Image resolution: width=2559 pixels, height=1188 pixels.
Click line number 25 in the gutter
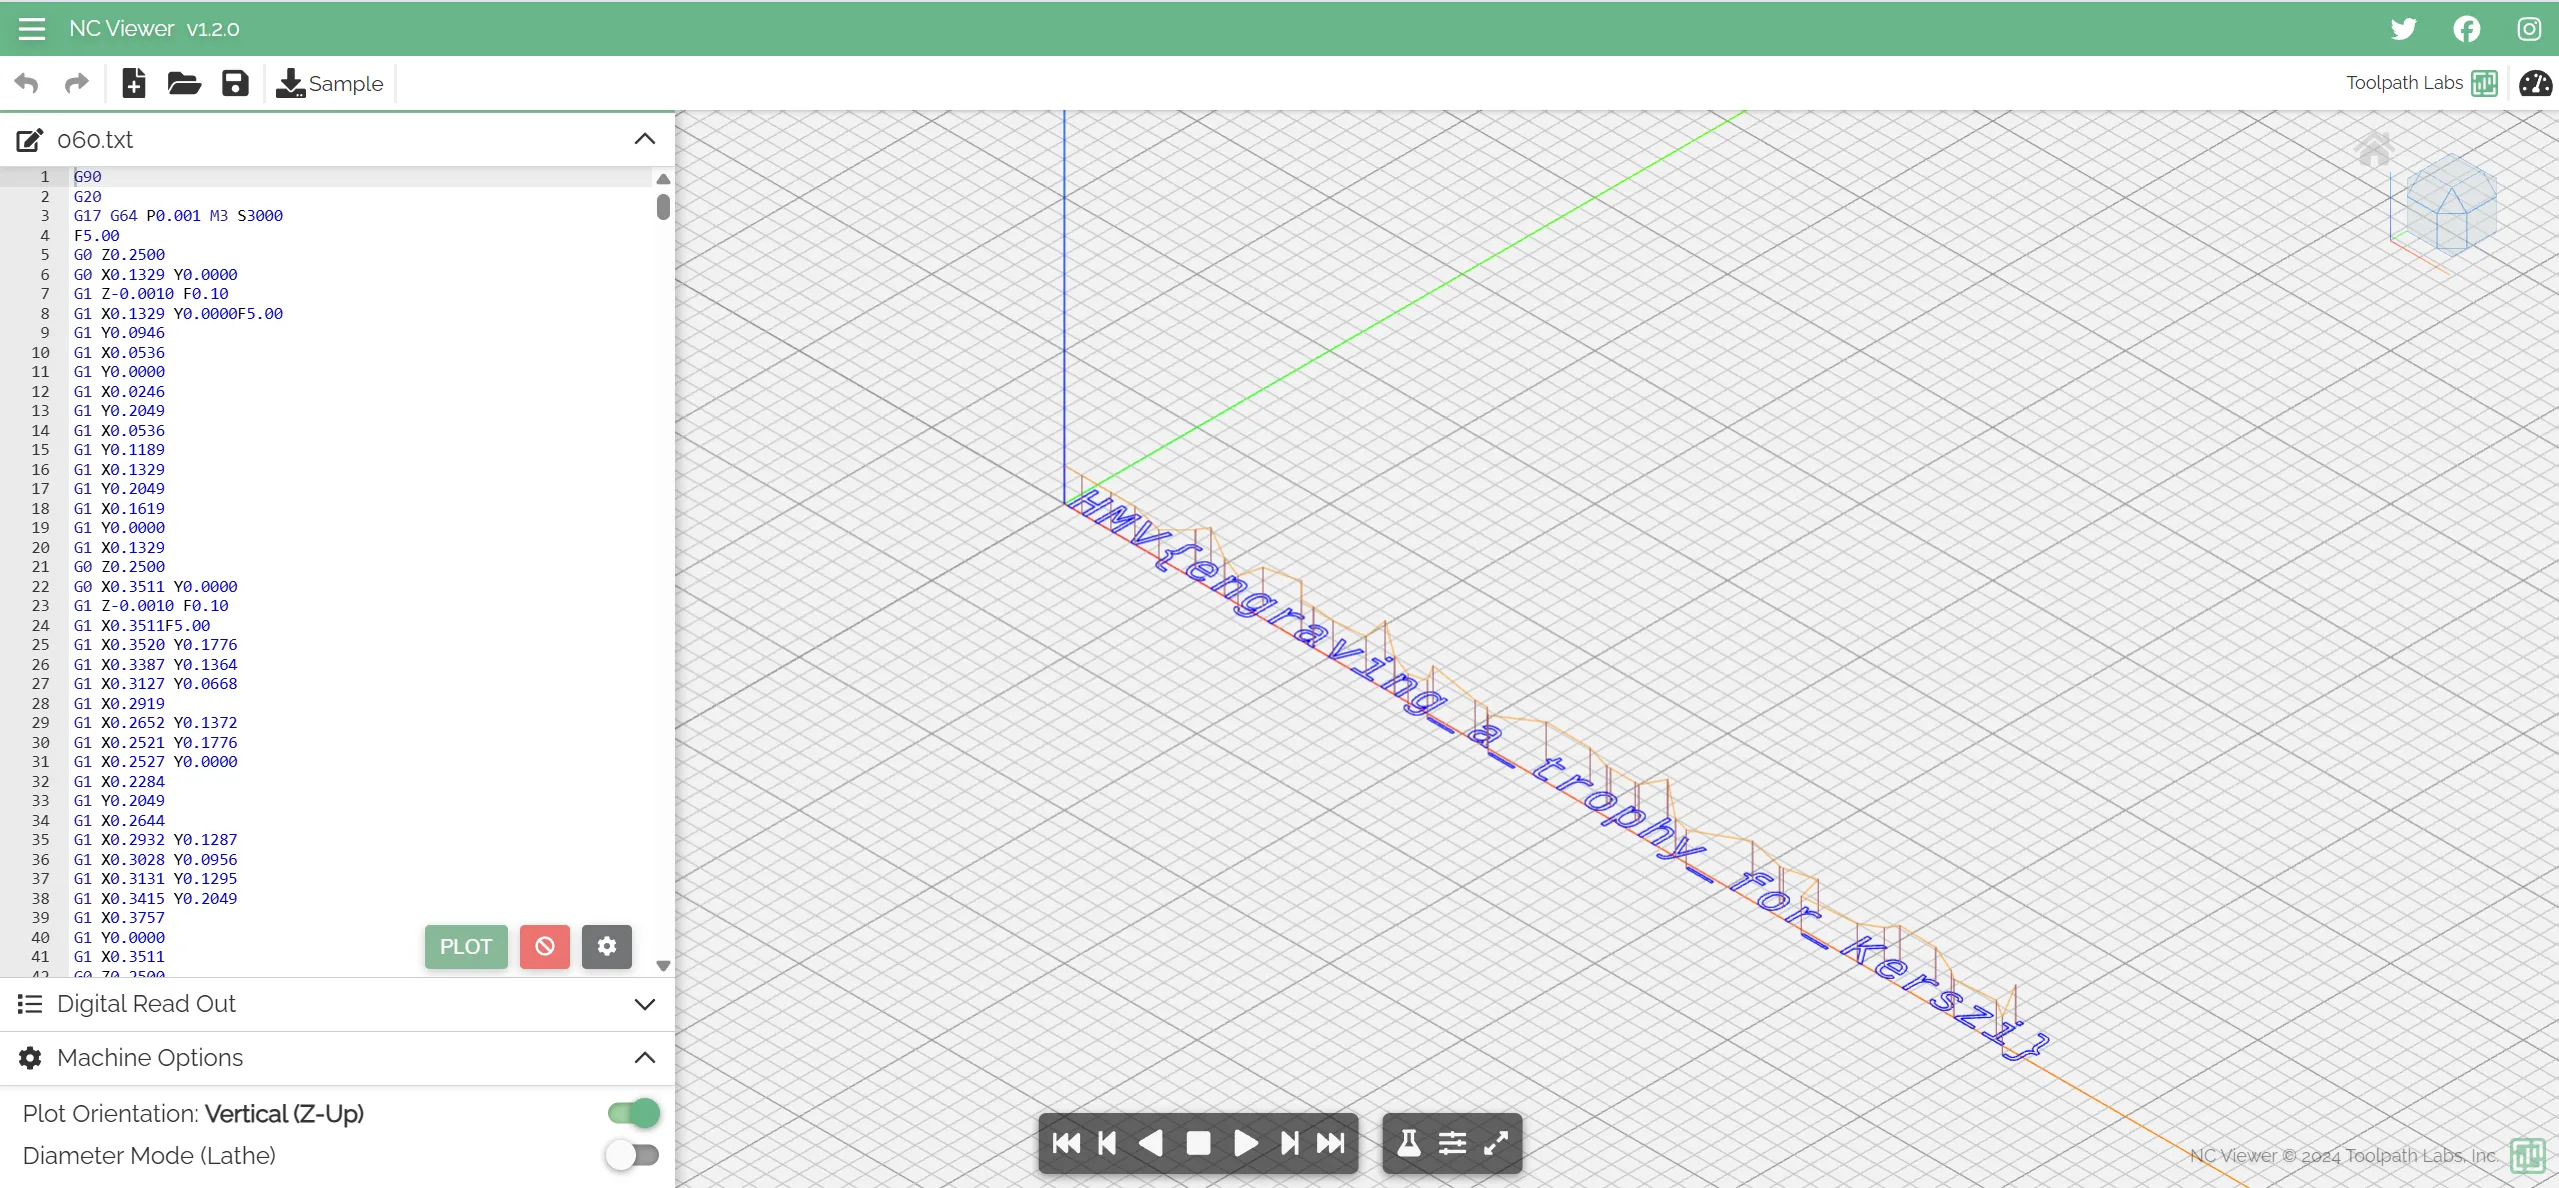40,645
